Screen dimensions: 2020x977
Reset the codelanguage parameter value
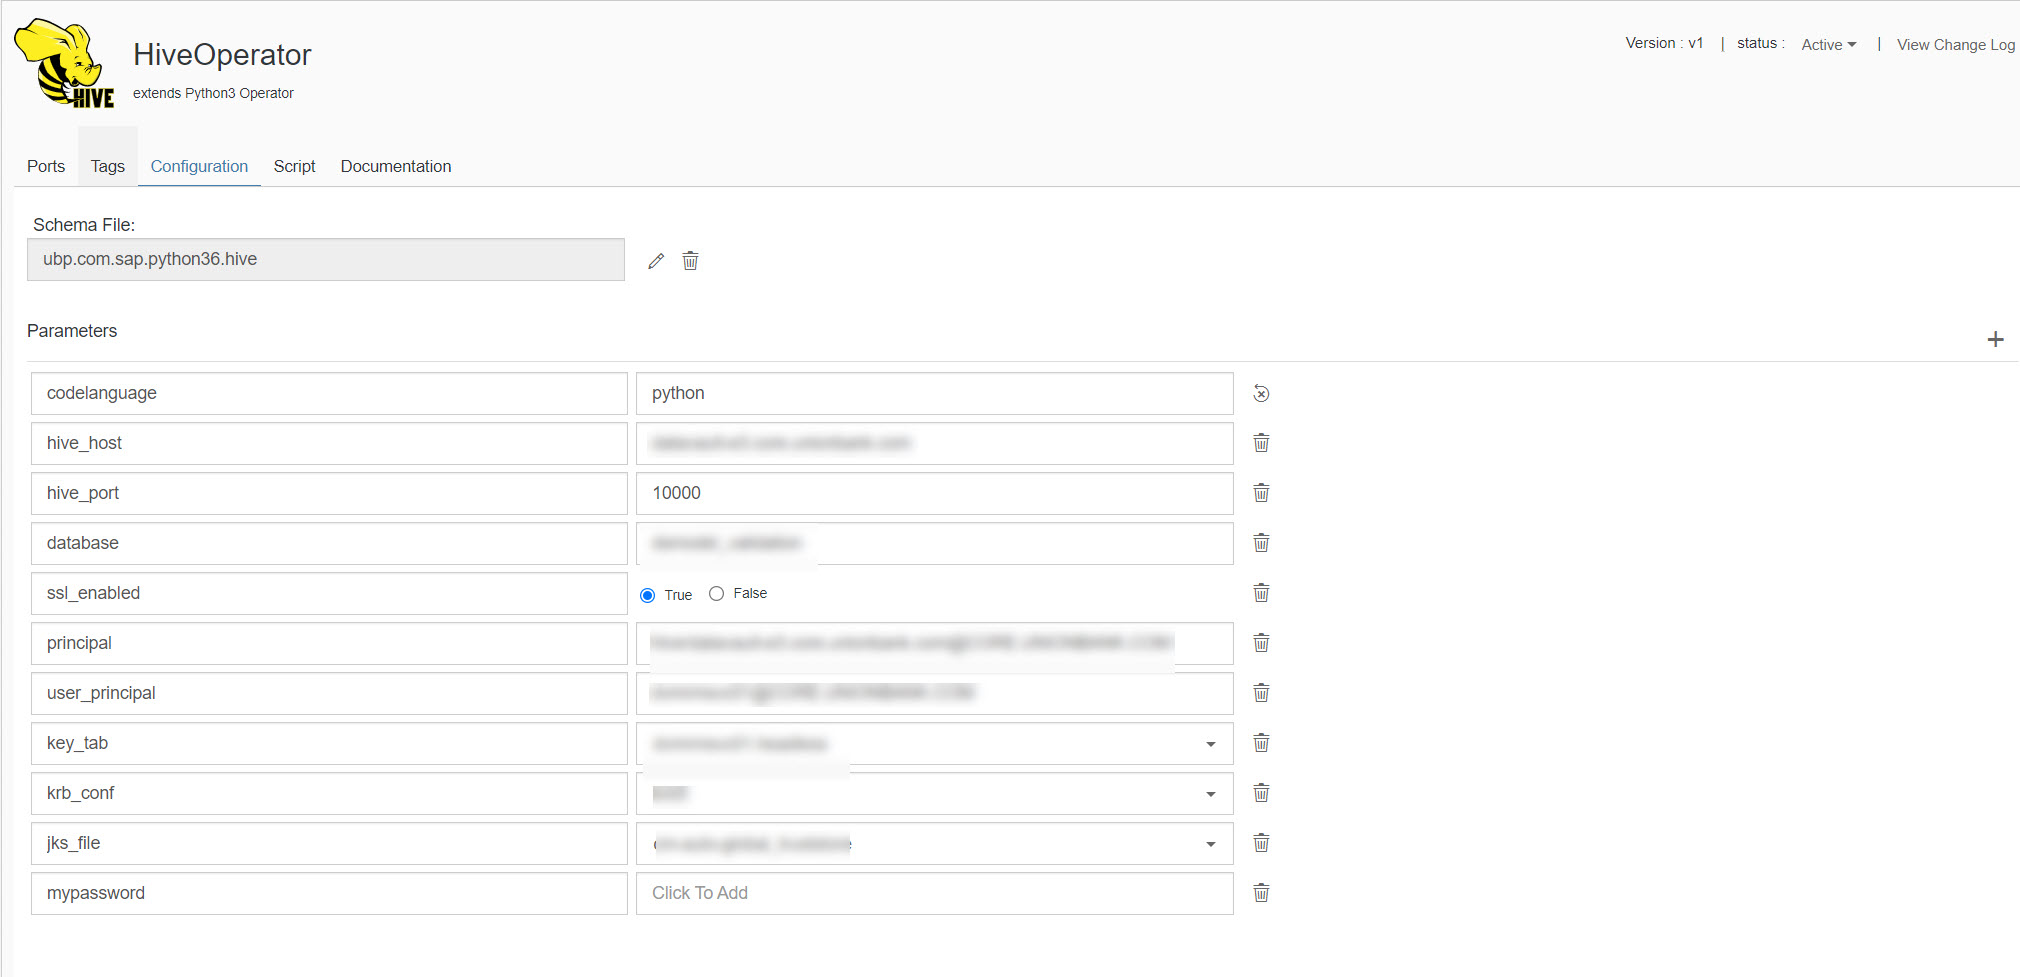pyautogui.click(x=1261, y=394)
